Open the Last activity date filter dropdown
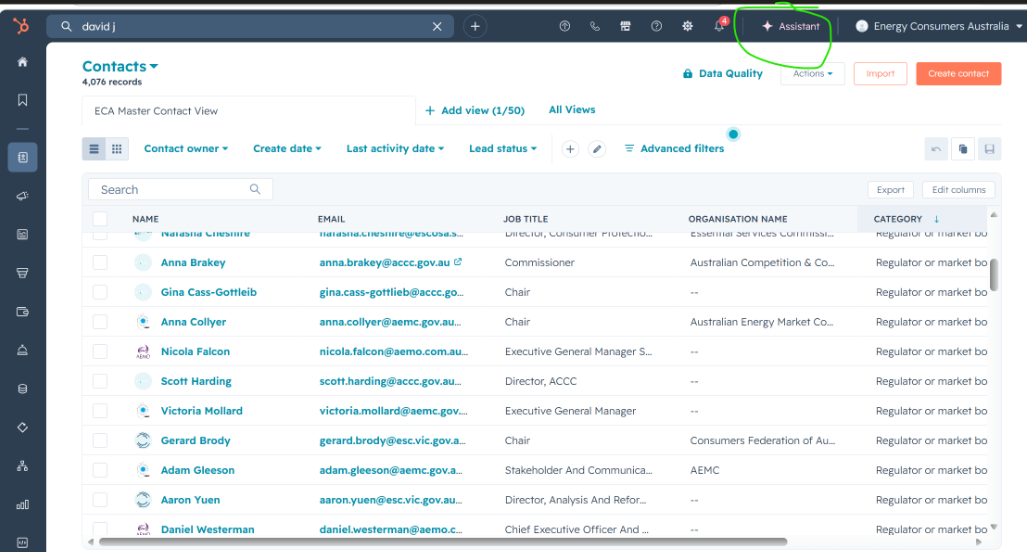1027x552 pixels. click(395, 149)
